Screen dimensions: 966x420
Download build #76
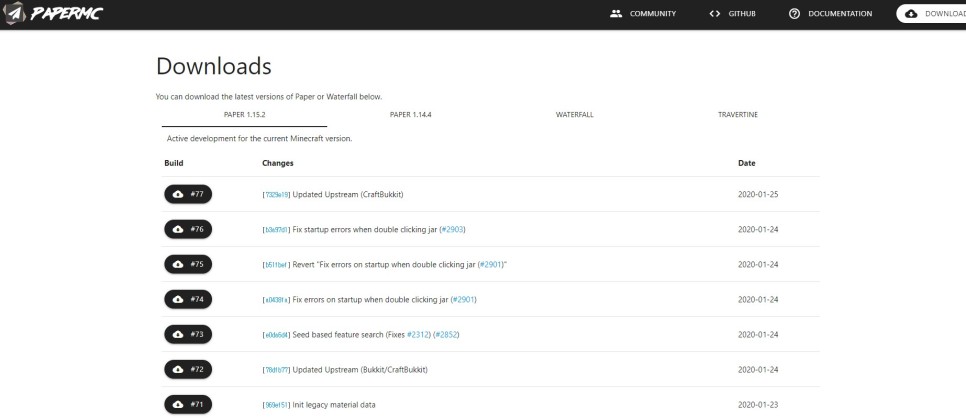pos(188,229)
